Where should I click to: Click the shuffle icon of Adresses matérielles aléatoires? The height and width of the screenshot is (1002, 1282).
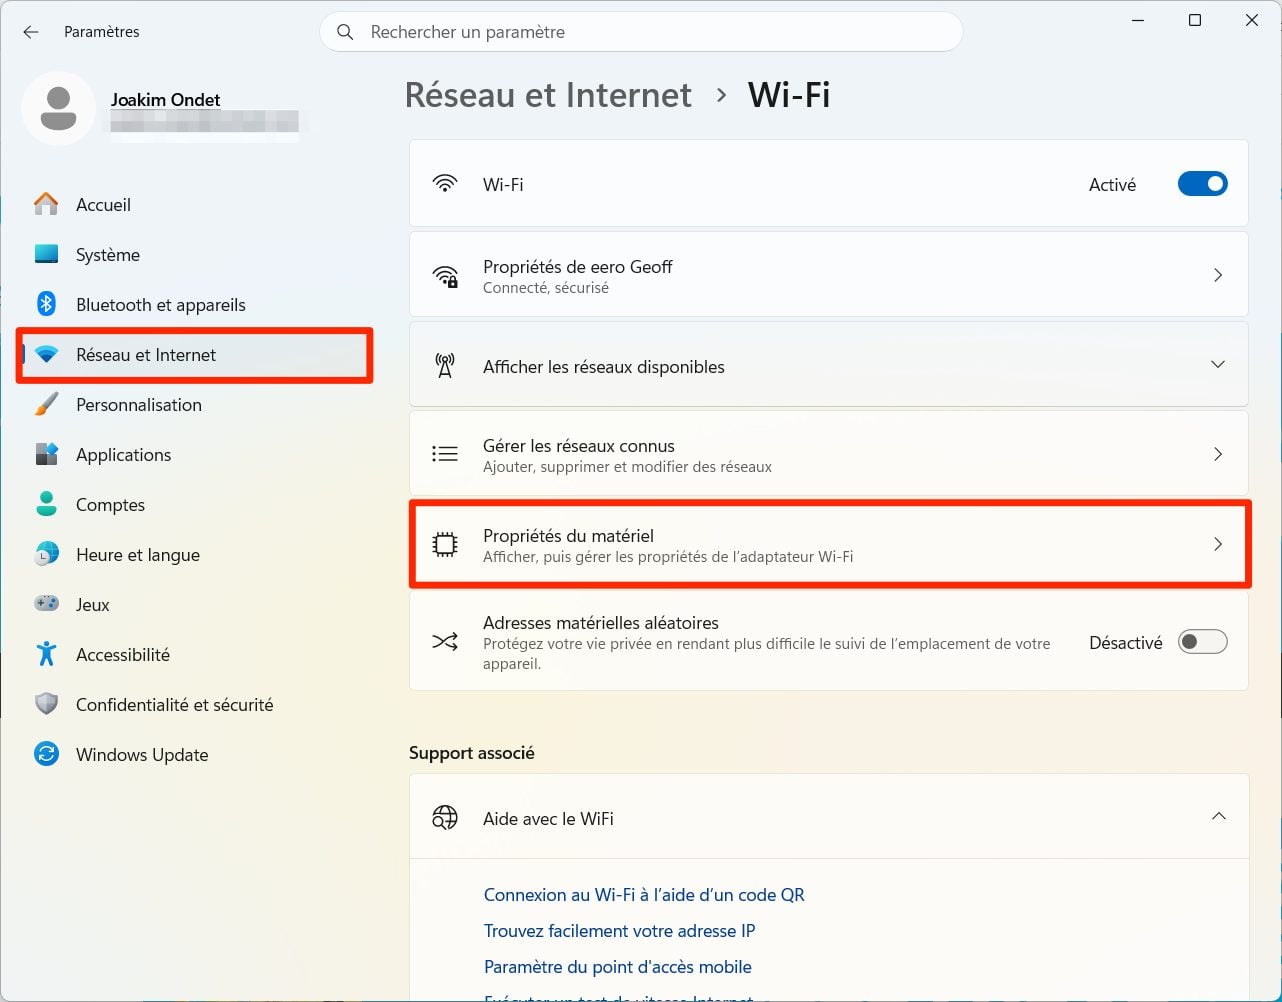445,641
